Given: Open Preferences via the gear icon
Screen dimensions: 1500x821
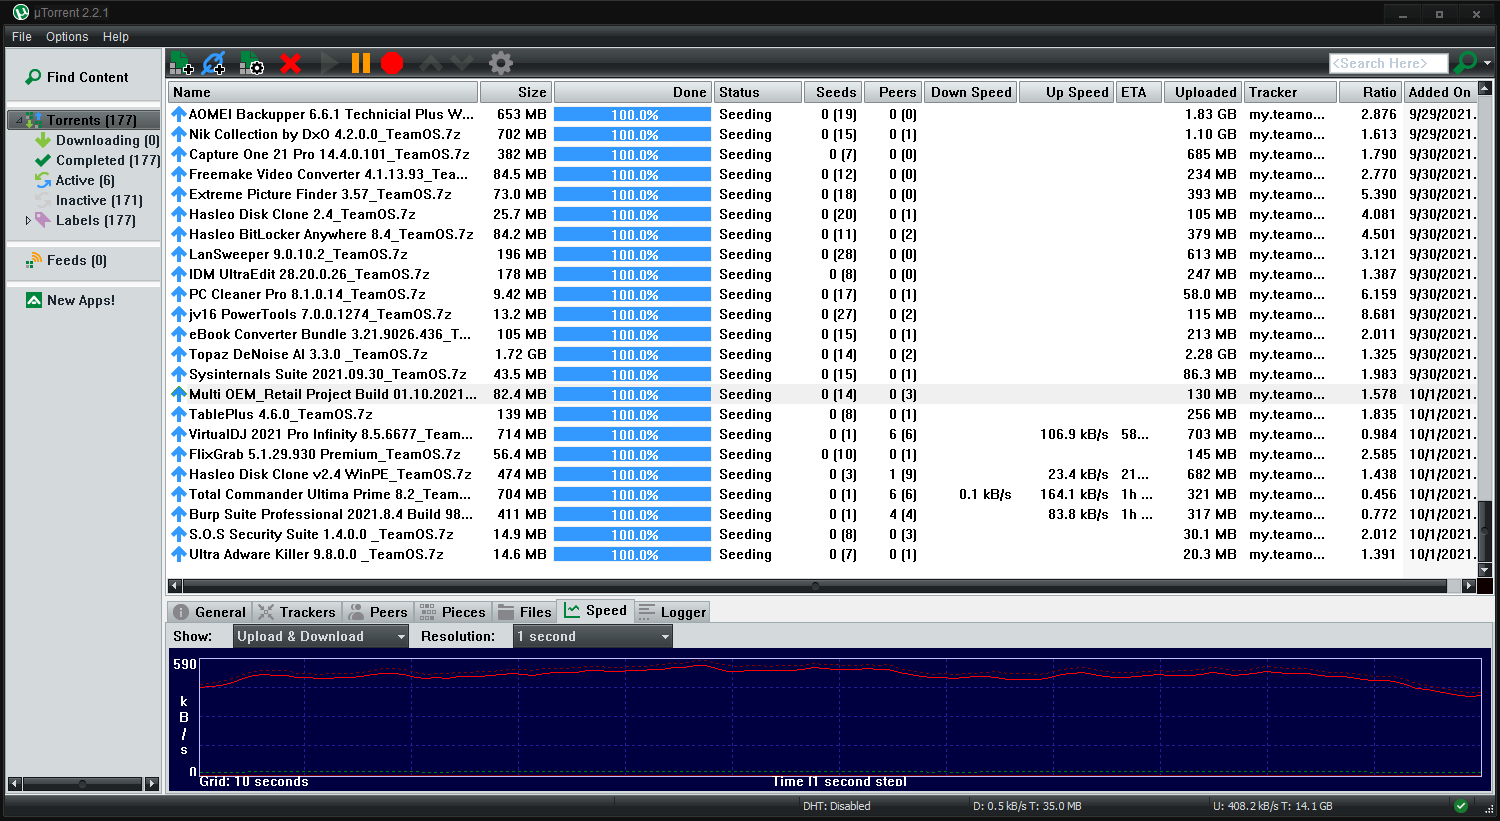Looking at the screenshot, I should pos(501,63).
